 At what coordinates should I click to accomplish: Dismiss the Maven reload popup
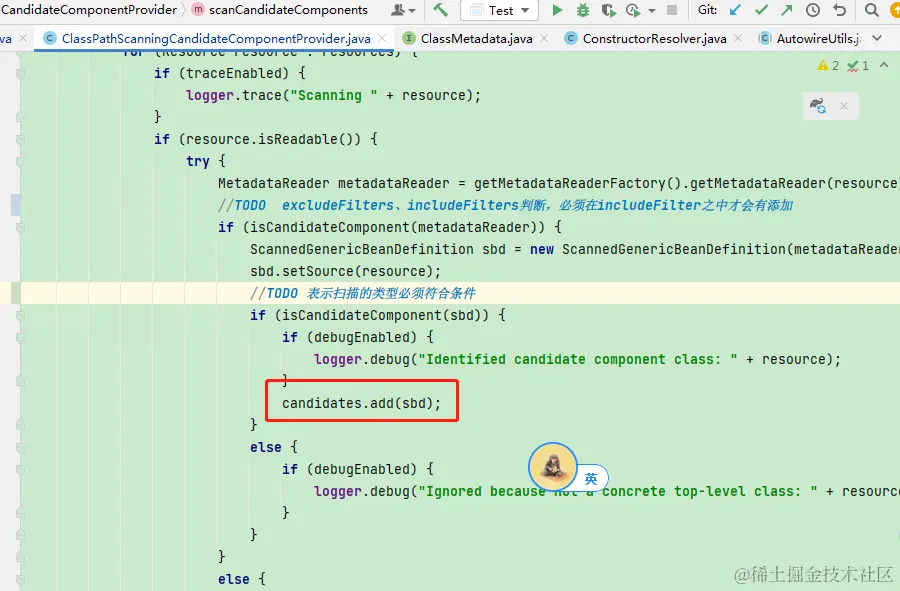(x=844, y=106)
